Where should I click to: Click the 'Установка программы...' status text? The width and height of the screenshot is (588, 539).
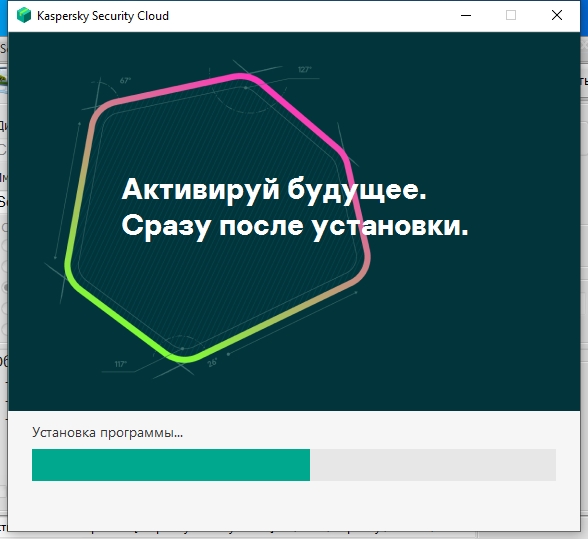click(108, 432)
